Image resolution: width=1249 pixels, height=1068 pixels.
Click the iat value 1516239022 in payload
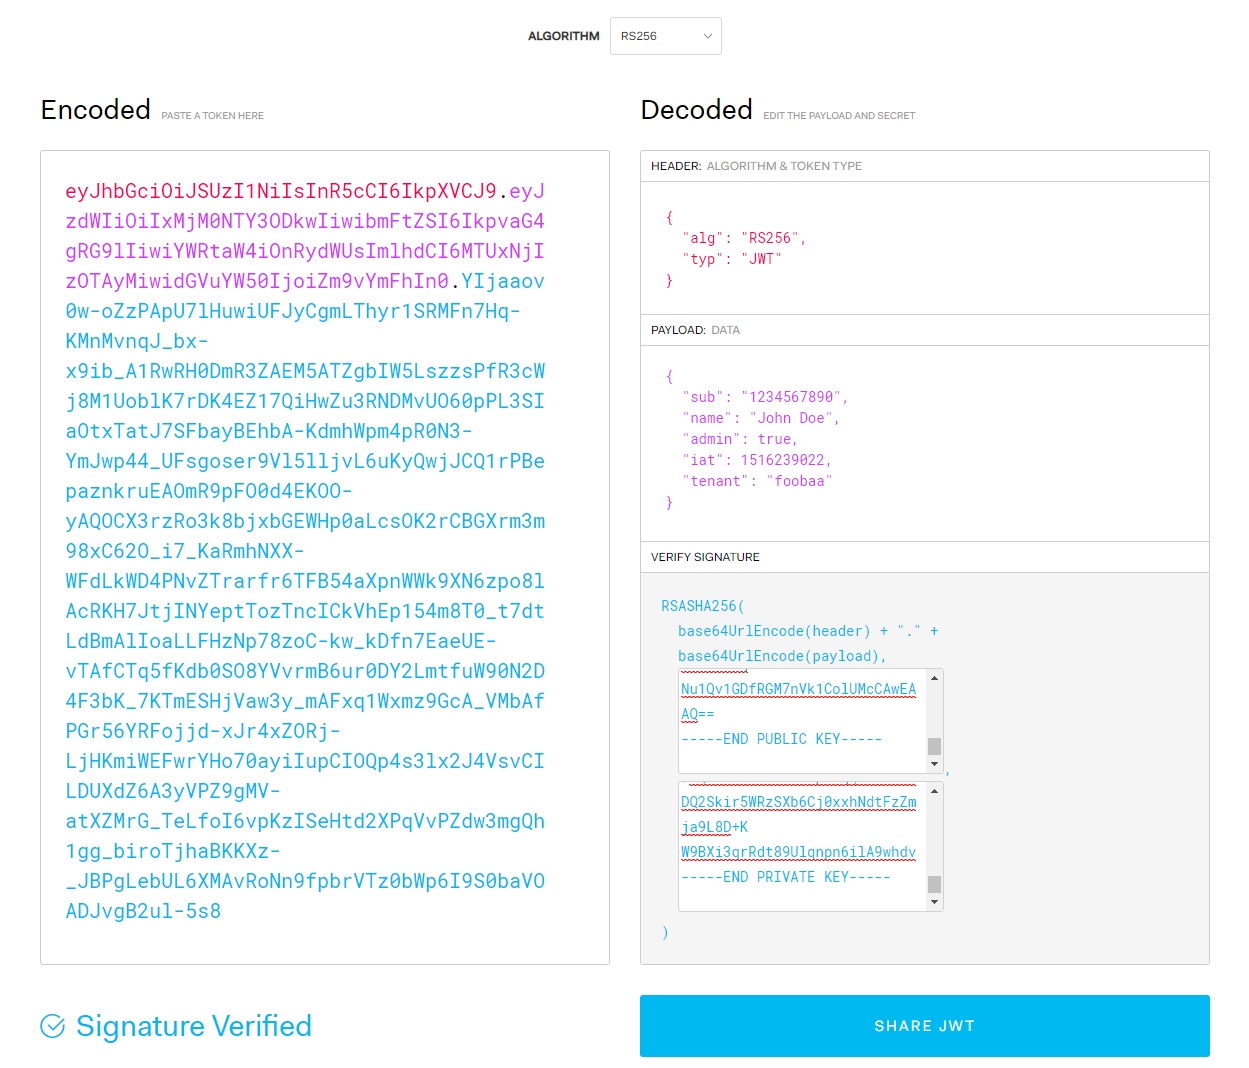coord(783,460)
